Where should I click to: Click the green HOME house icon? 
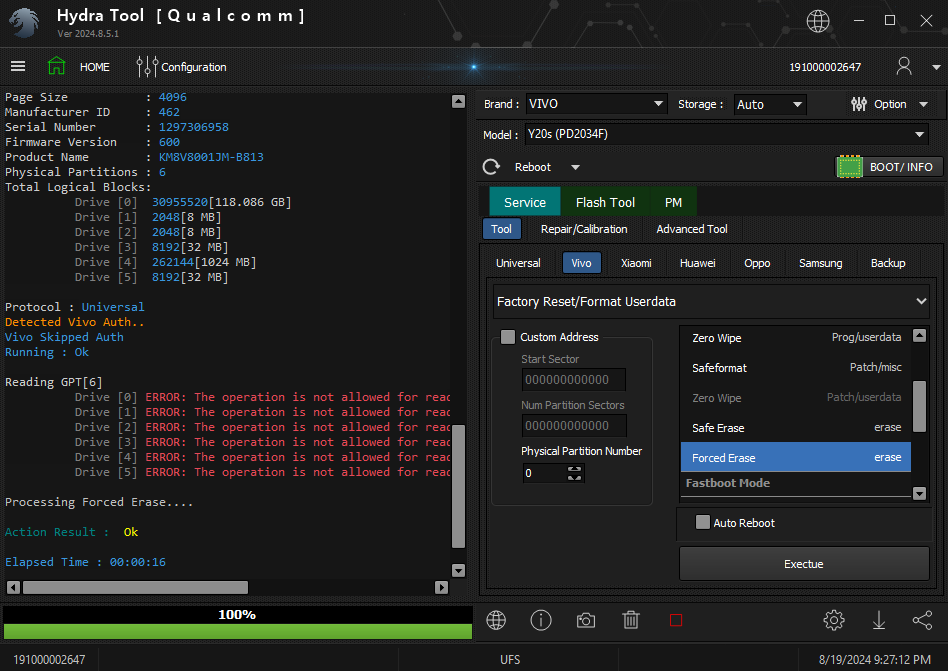pos(57,67)
